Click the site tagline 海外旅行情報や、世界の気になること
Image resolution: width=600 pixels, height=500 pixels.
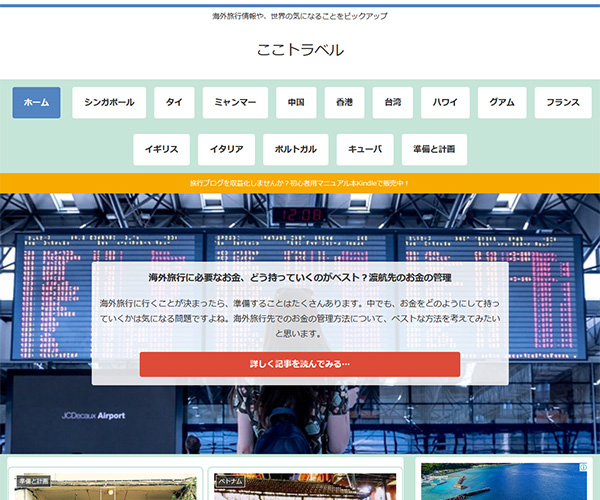tap(300, 16)
